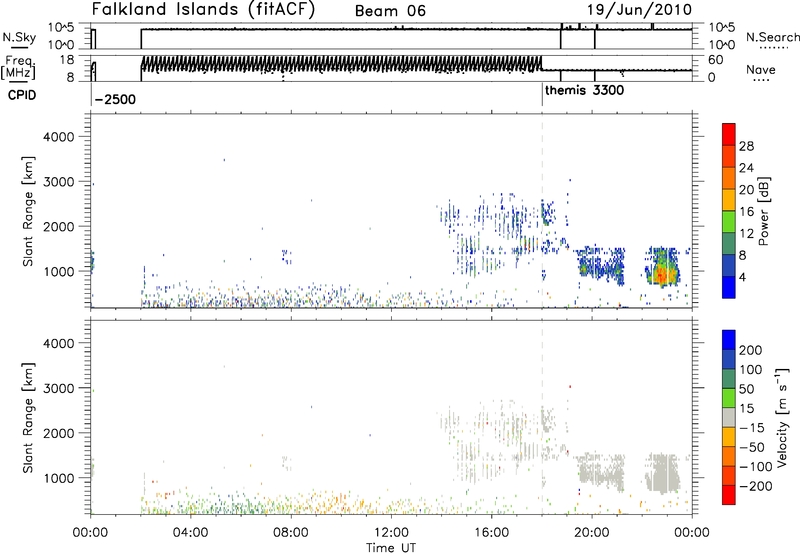Viewport: 800px width, 554px height.
Task: Select the 'Beam 06' header label
Action: tap(390, 11)
